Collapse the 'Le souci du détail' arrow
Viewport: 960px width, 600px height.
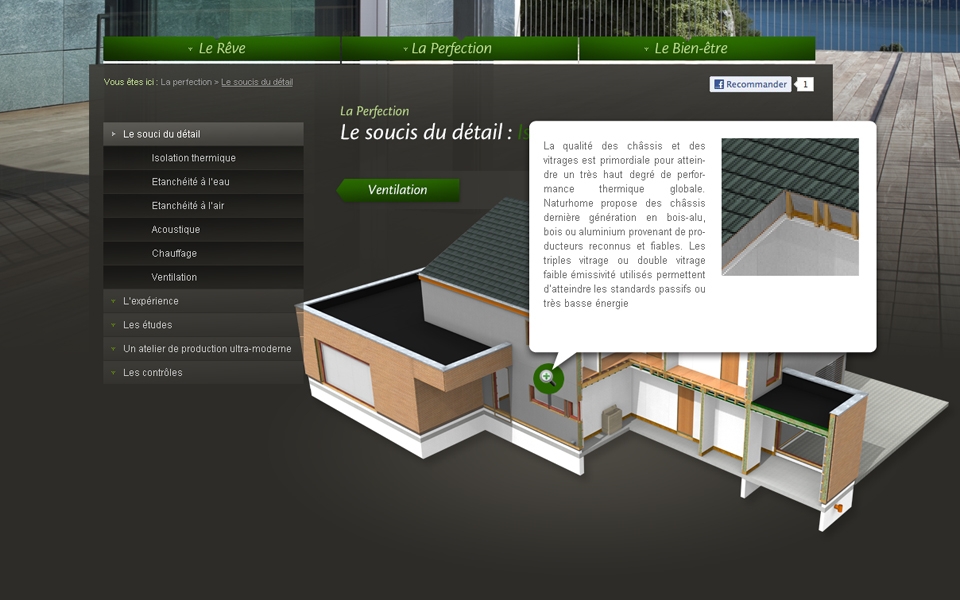(x=113, y=134)
